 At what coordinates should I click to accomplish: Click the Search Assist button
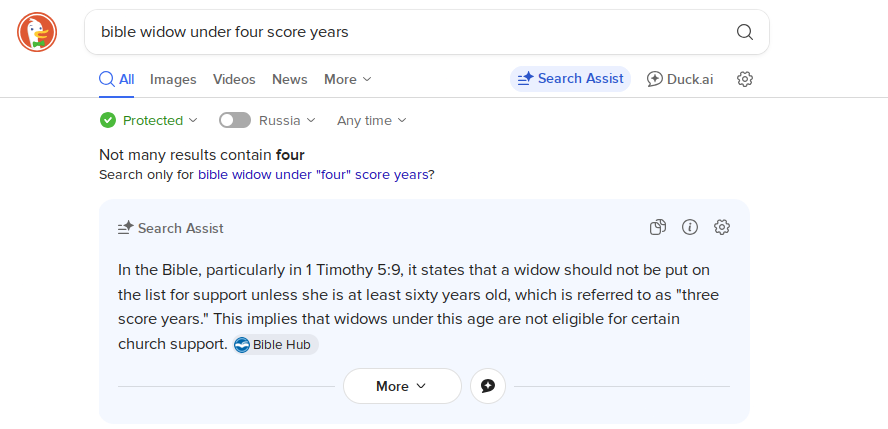(570, 79)
